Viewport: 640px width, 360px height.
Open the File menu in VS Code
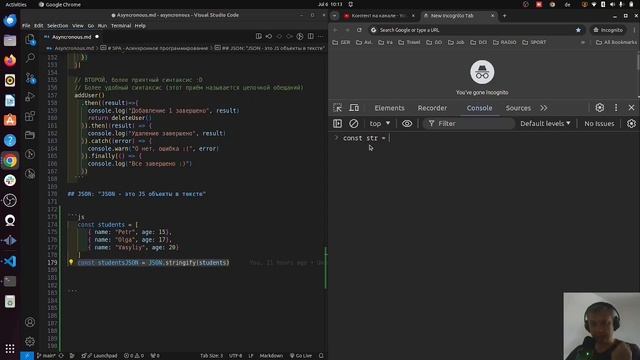tap(26, 25)
